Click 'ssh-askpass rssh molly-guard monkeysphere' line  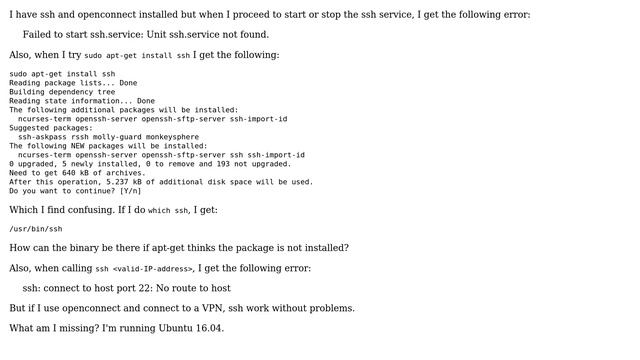click(109, 137)
